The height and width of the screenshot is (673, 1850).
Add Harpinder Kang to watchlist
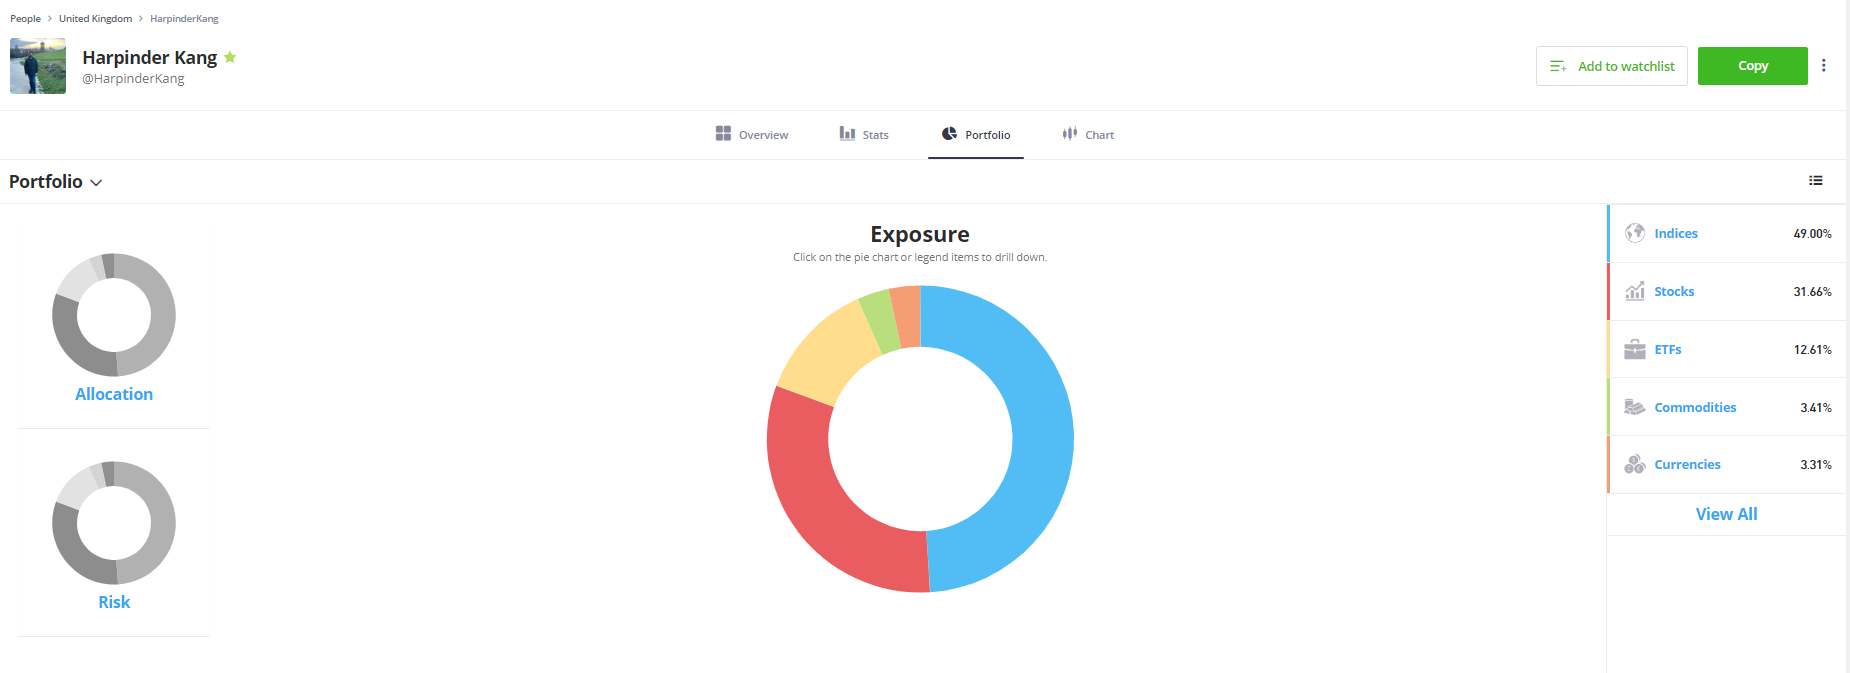[x=1611, y=66]
